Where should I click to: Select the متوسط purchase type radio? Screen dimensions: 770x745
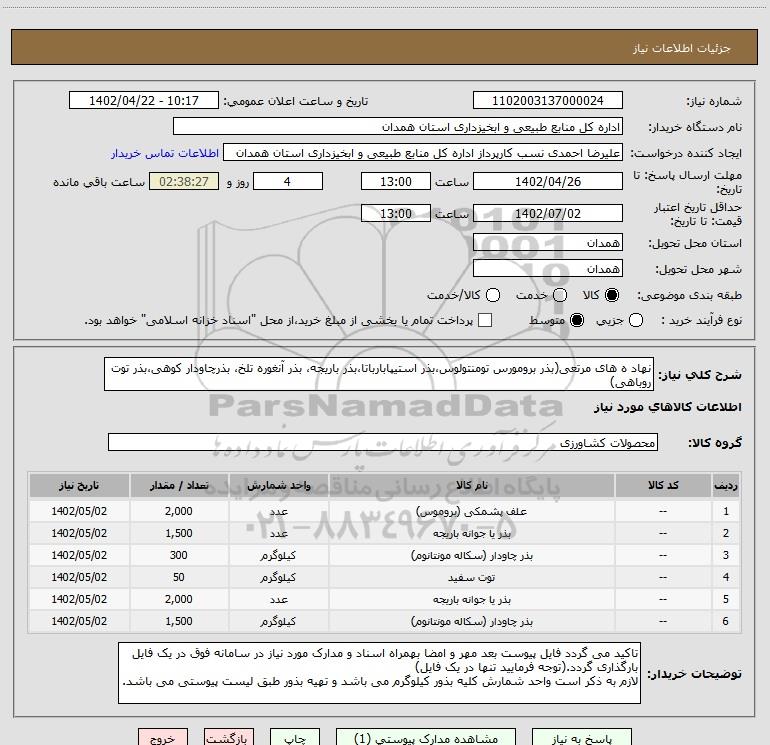tap(577, 320)
